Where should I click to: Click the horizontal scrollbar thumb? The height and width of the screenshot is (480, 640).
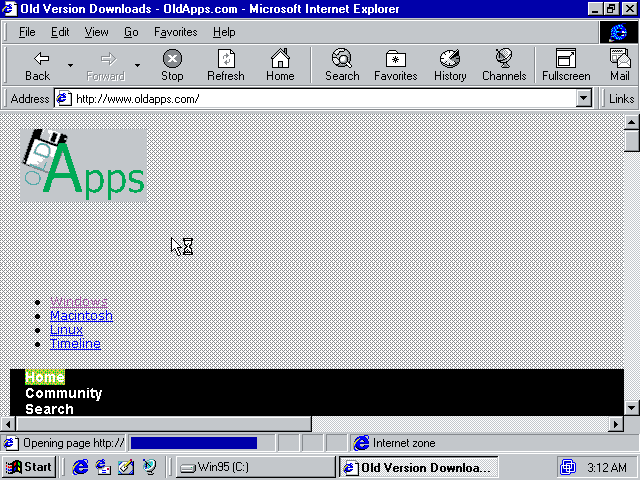pos(164,424)
